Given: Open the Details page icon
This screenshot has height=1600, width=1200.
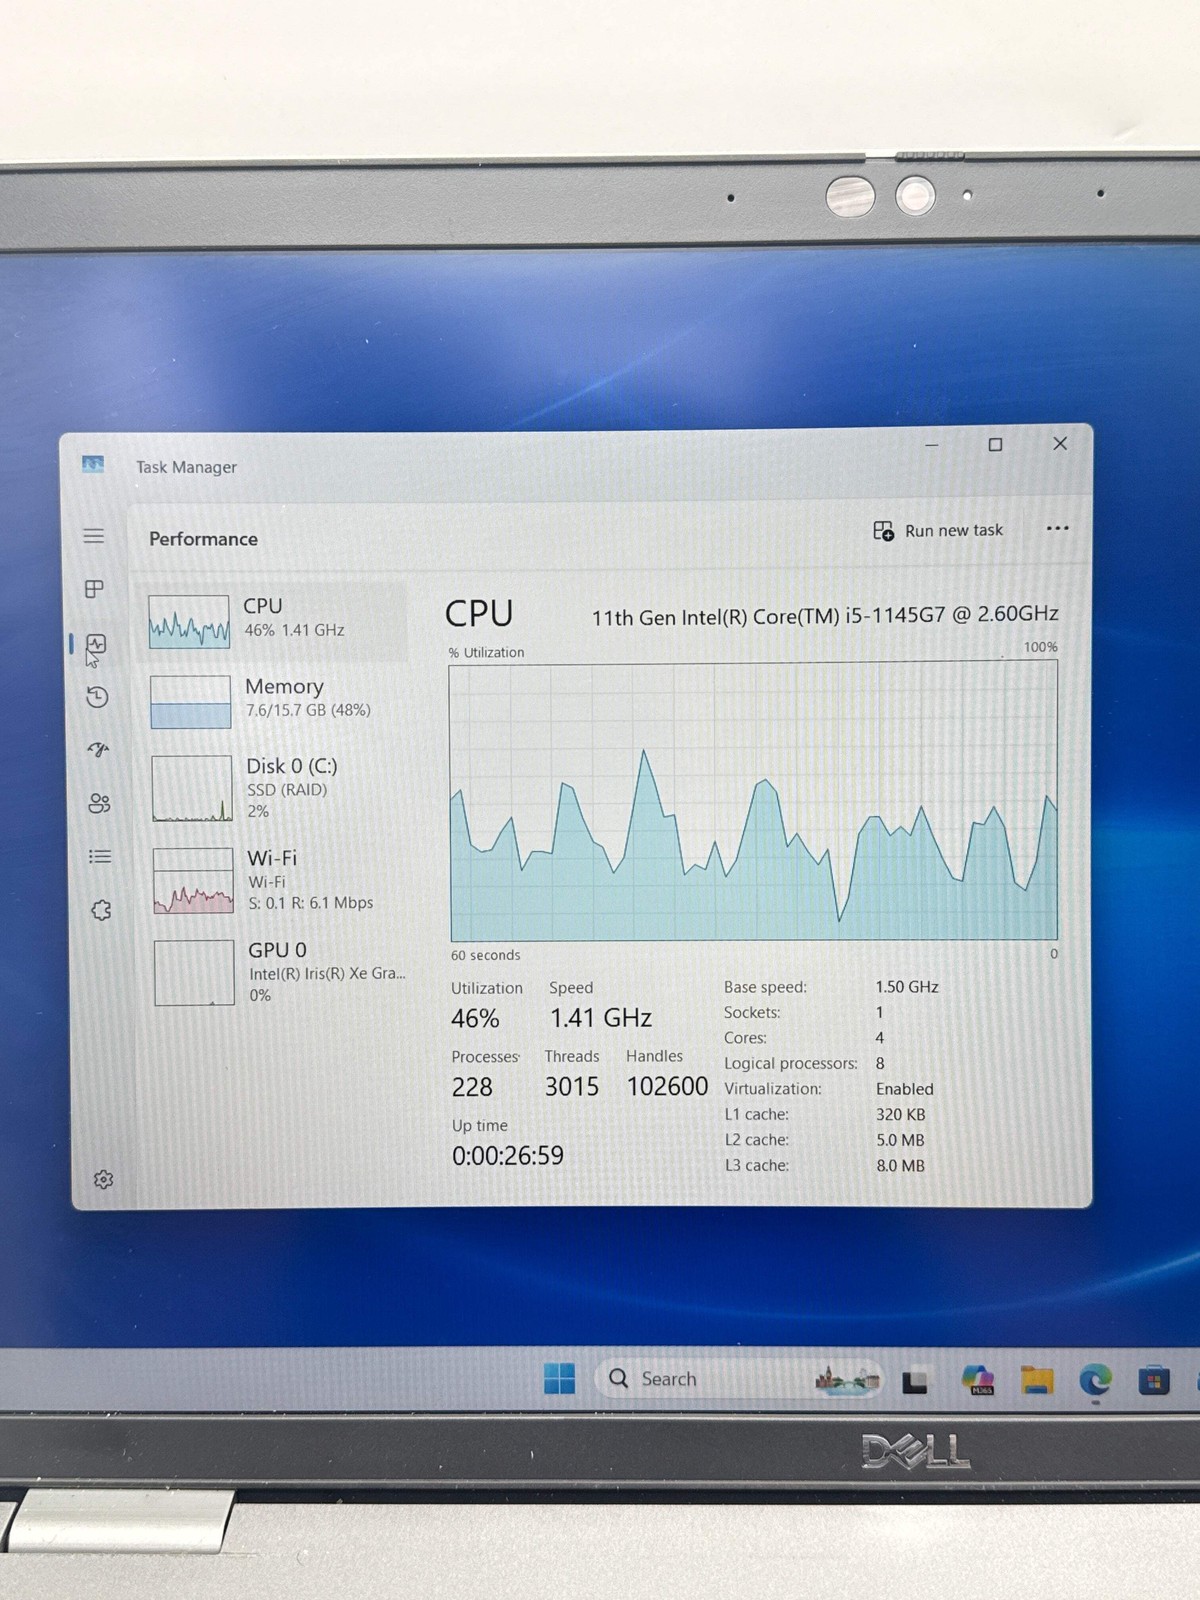Looking at the screenshot, I should click(x=100, y=856).
